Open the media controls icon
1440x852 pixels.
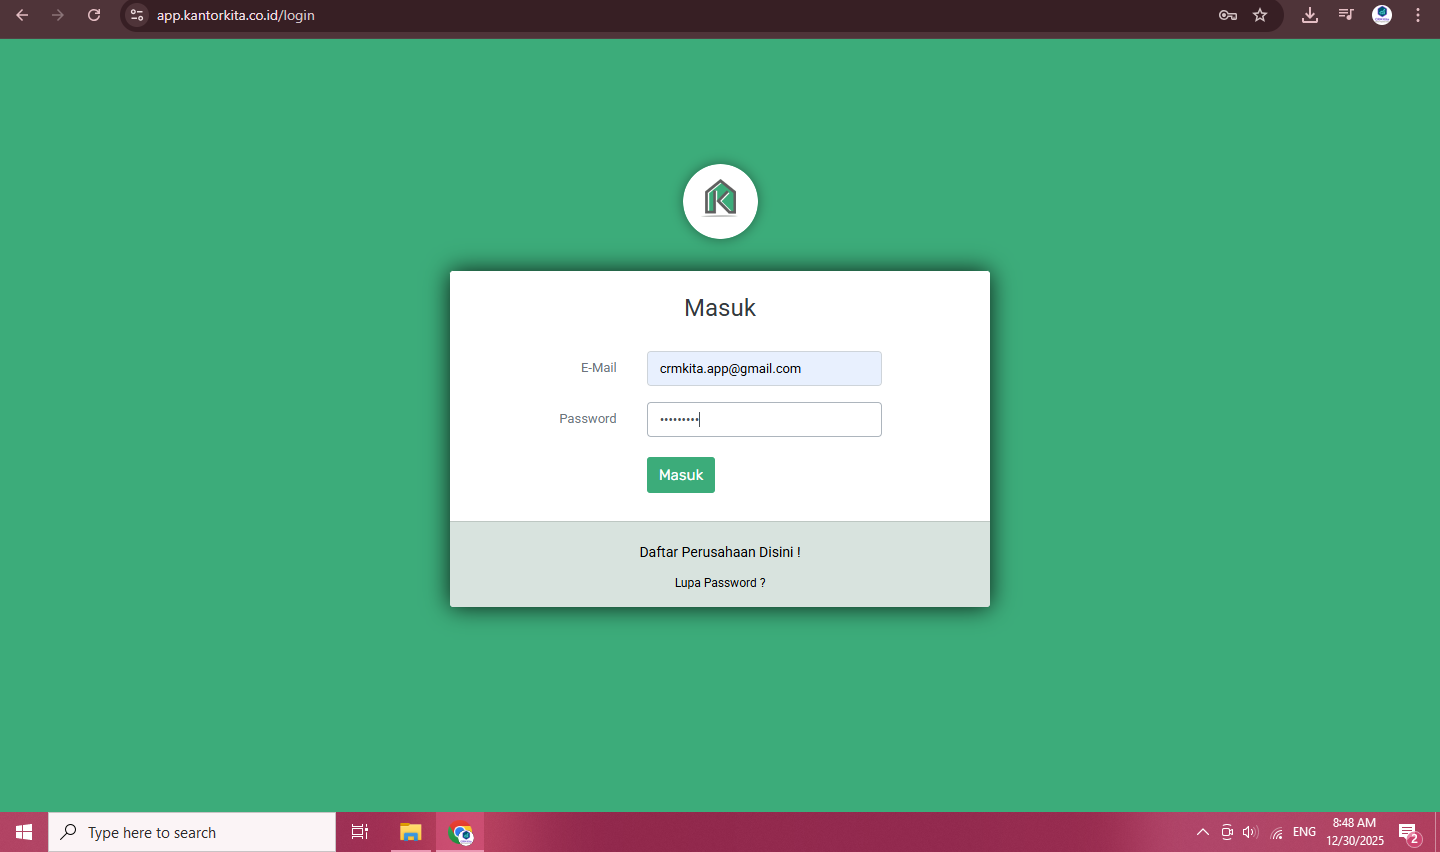tap(1346, 15)
